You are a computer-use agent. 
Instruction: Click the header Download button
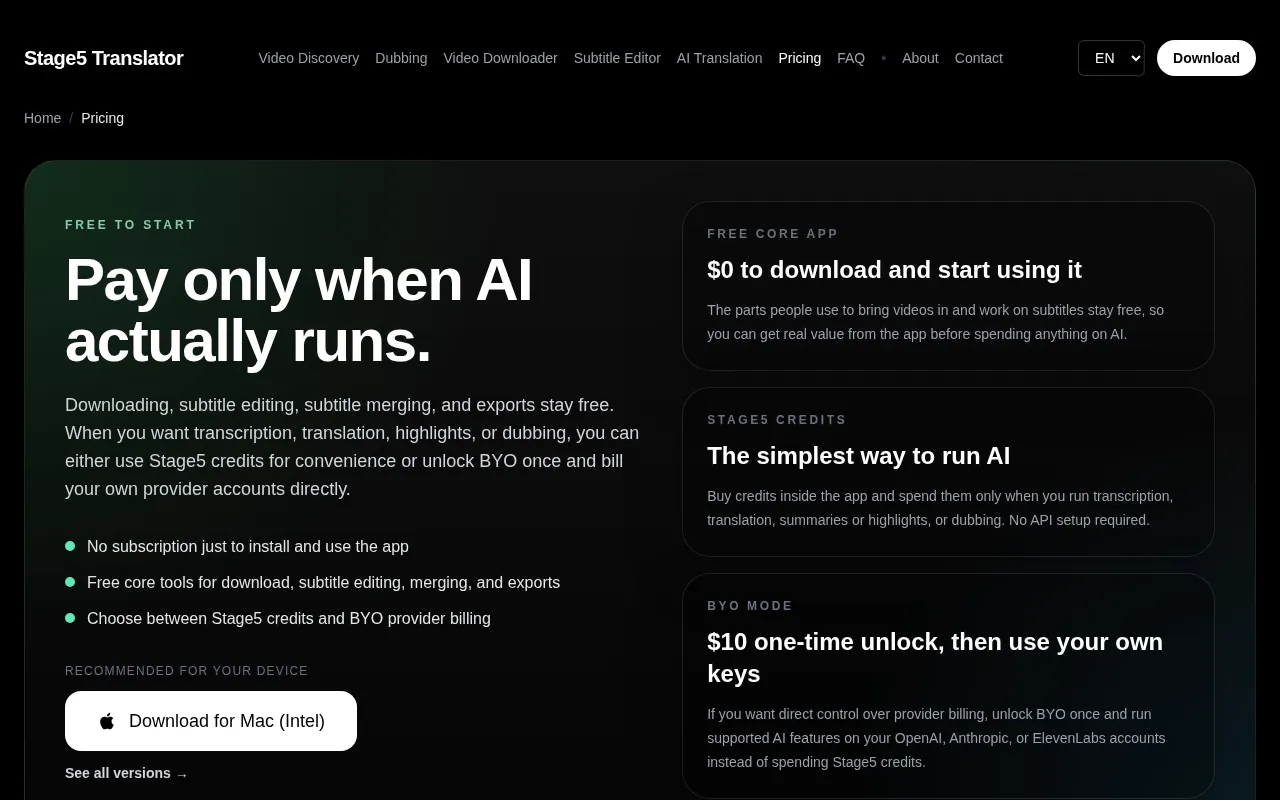(1206, 58)
